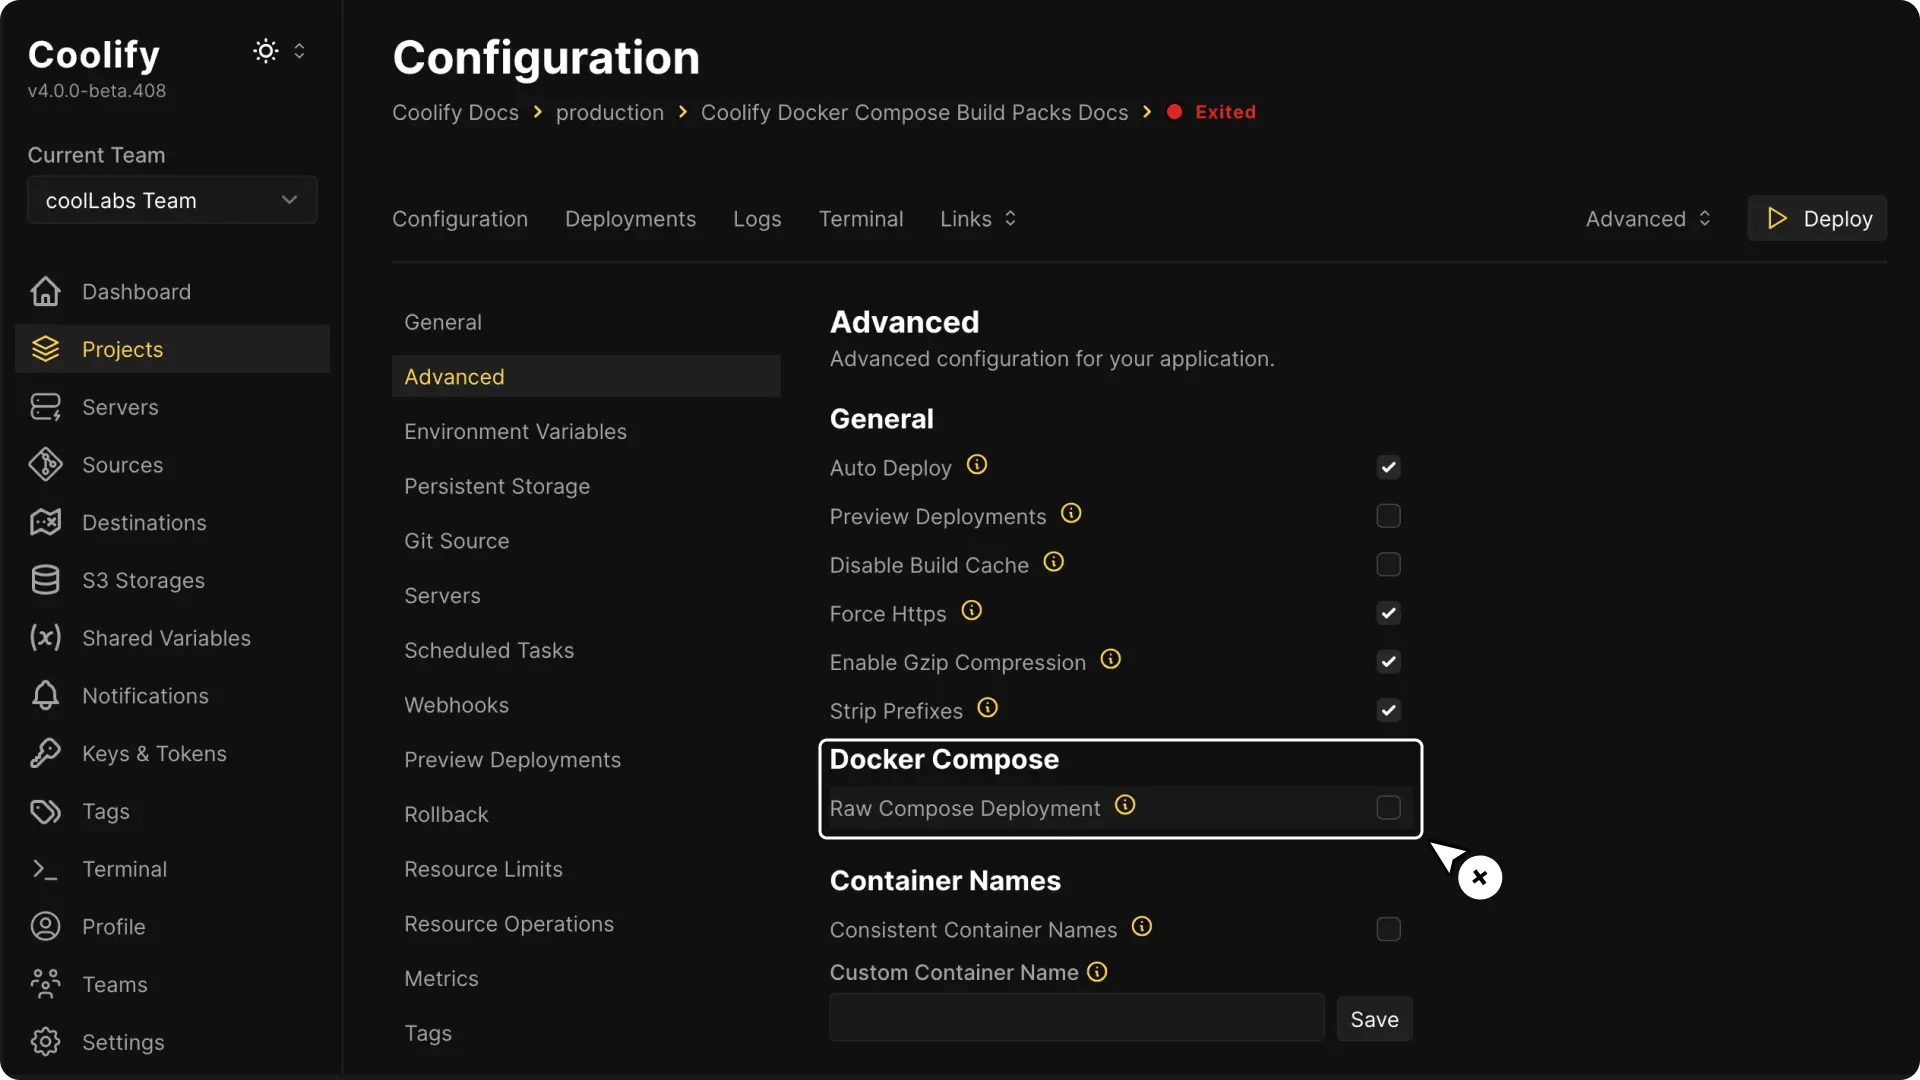Enable Consistent Container Names checkbox
The width and height of the screenshot is (1920, 1080).
point(1388,929)
